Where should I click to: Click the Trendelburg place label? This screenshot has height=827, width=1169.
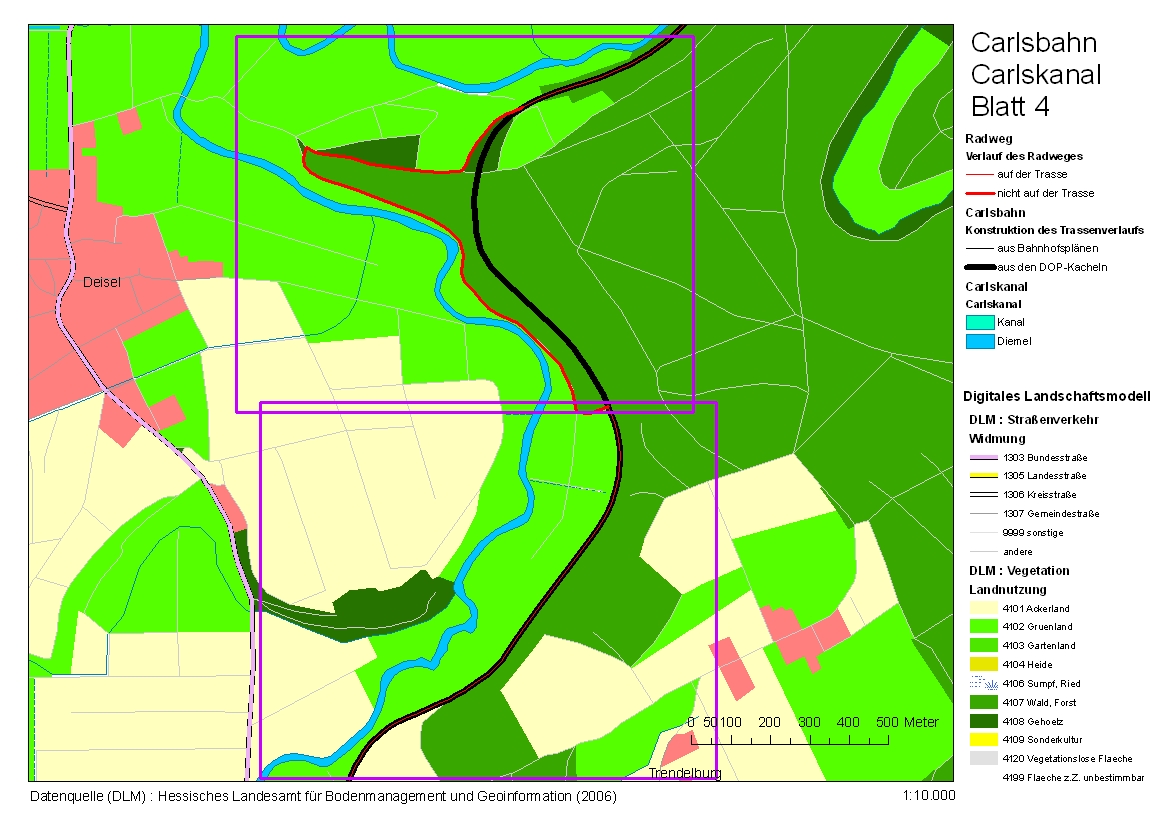[x=685, y=773]
